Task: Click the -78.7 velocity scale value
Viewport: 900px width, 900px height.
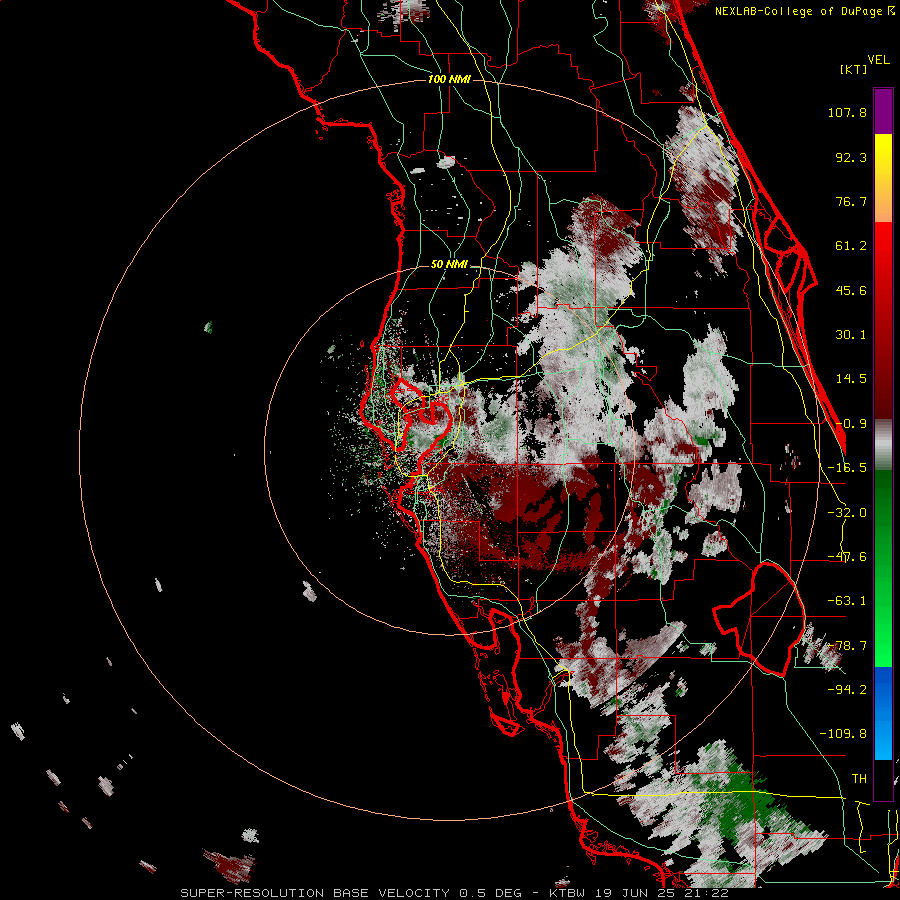Action: click(x=847, y=646)
